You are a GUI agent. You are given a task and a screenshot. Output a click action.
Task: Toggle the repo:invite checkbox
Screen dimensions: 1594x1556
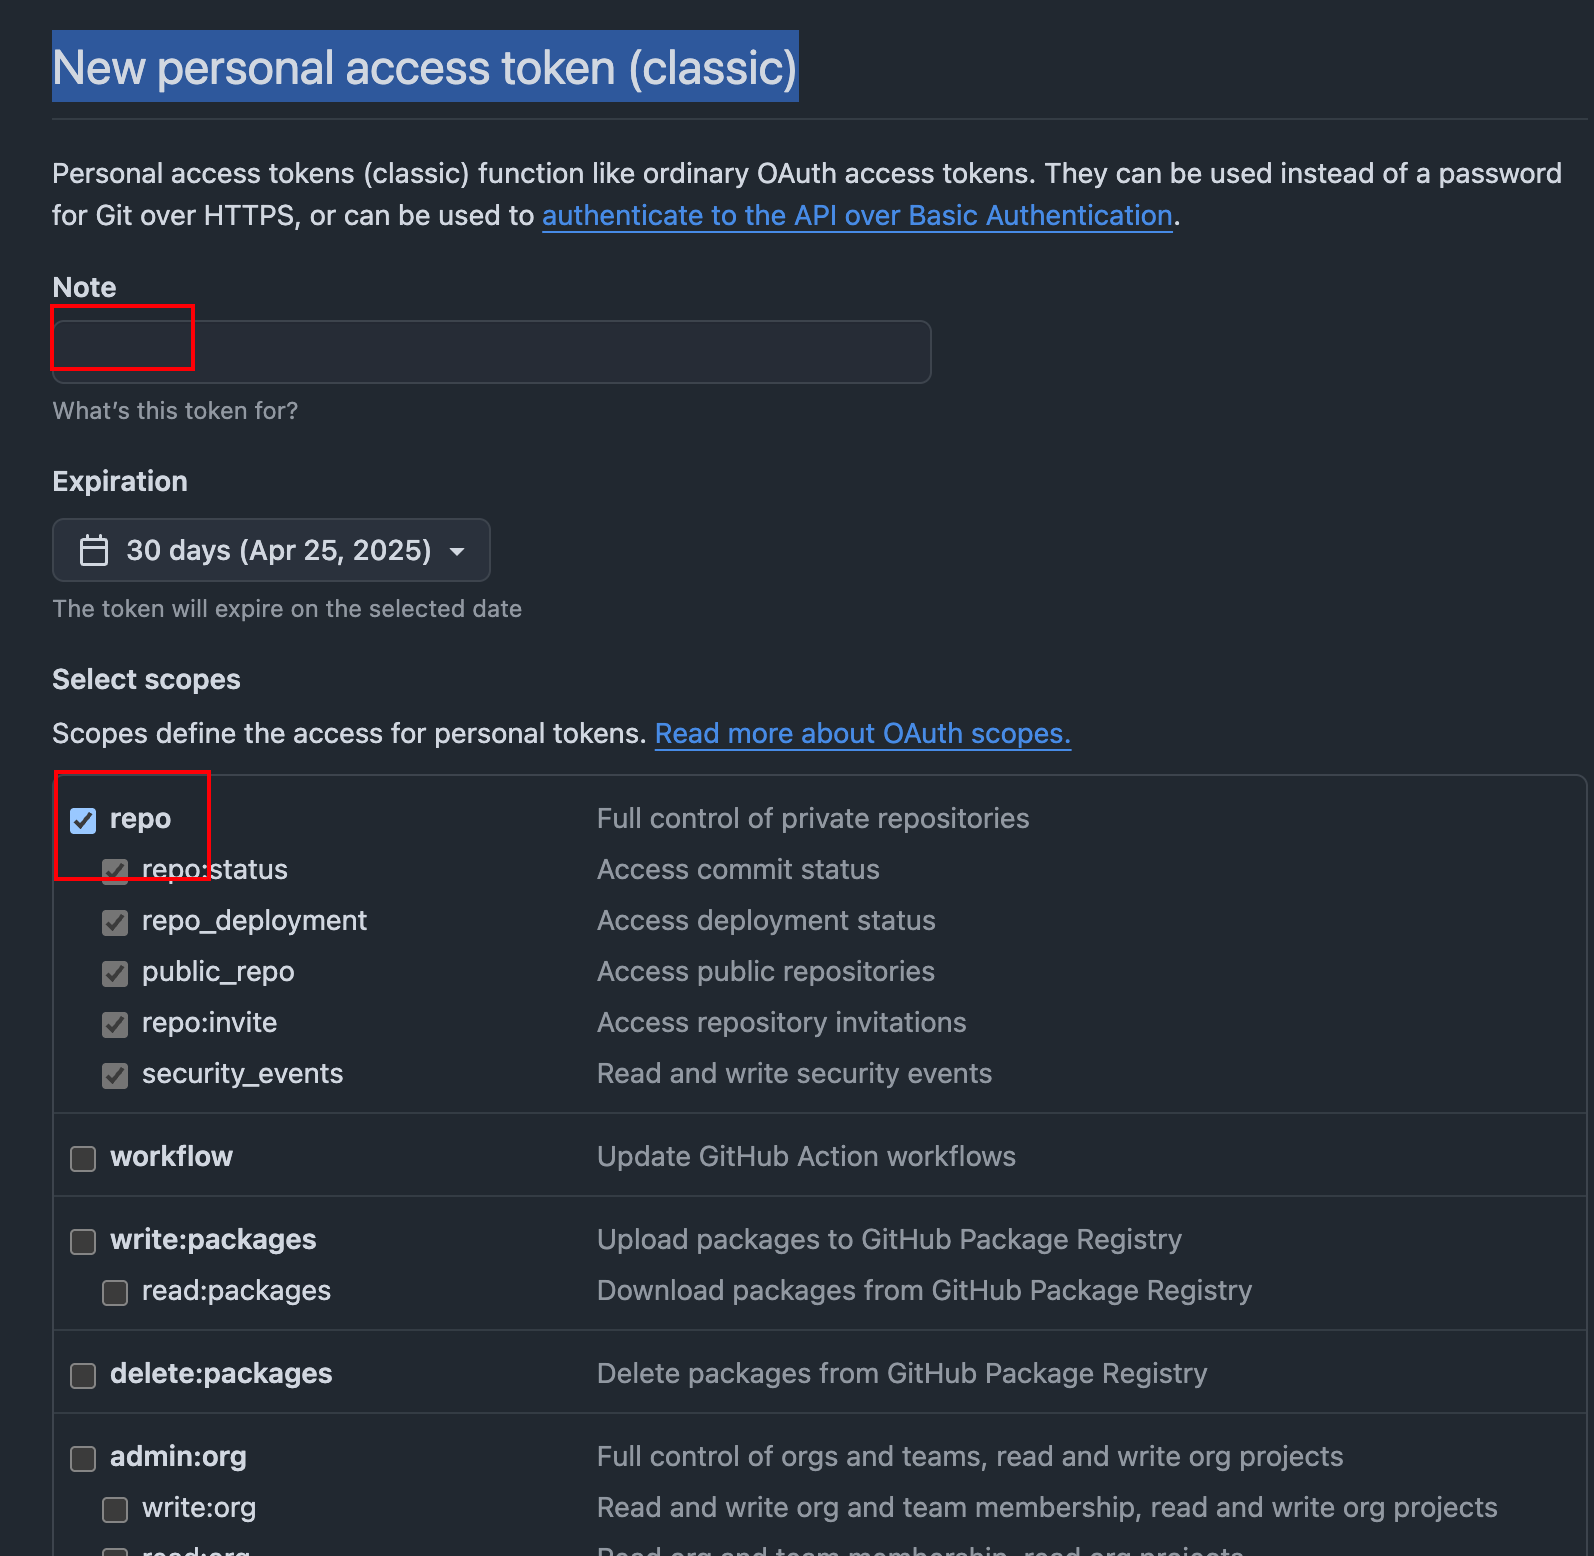tap(115, 1024)
